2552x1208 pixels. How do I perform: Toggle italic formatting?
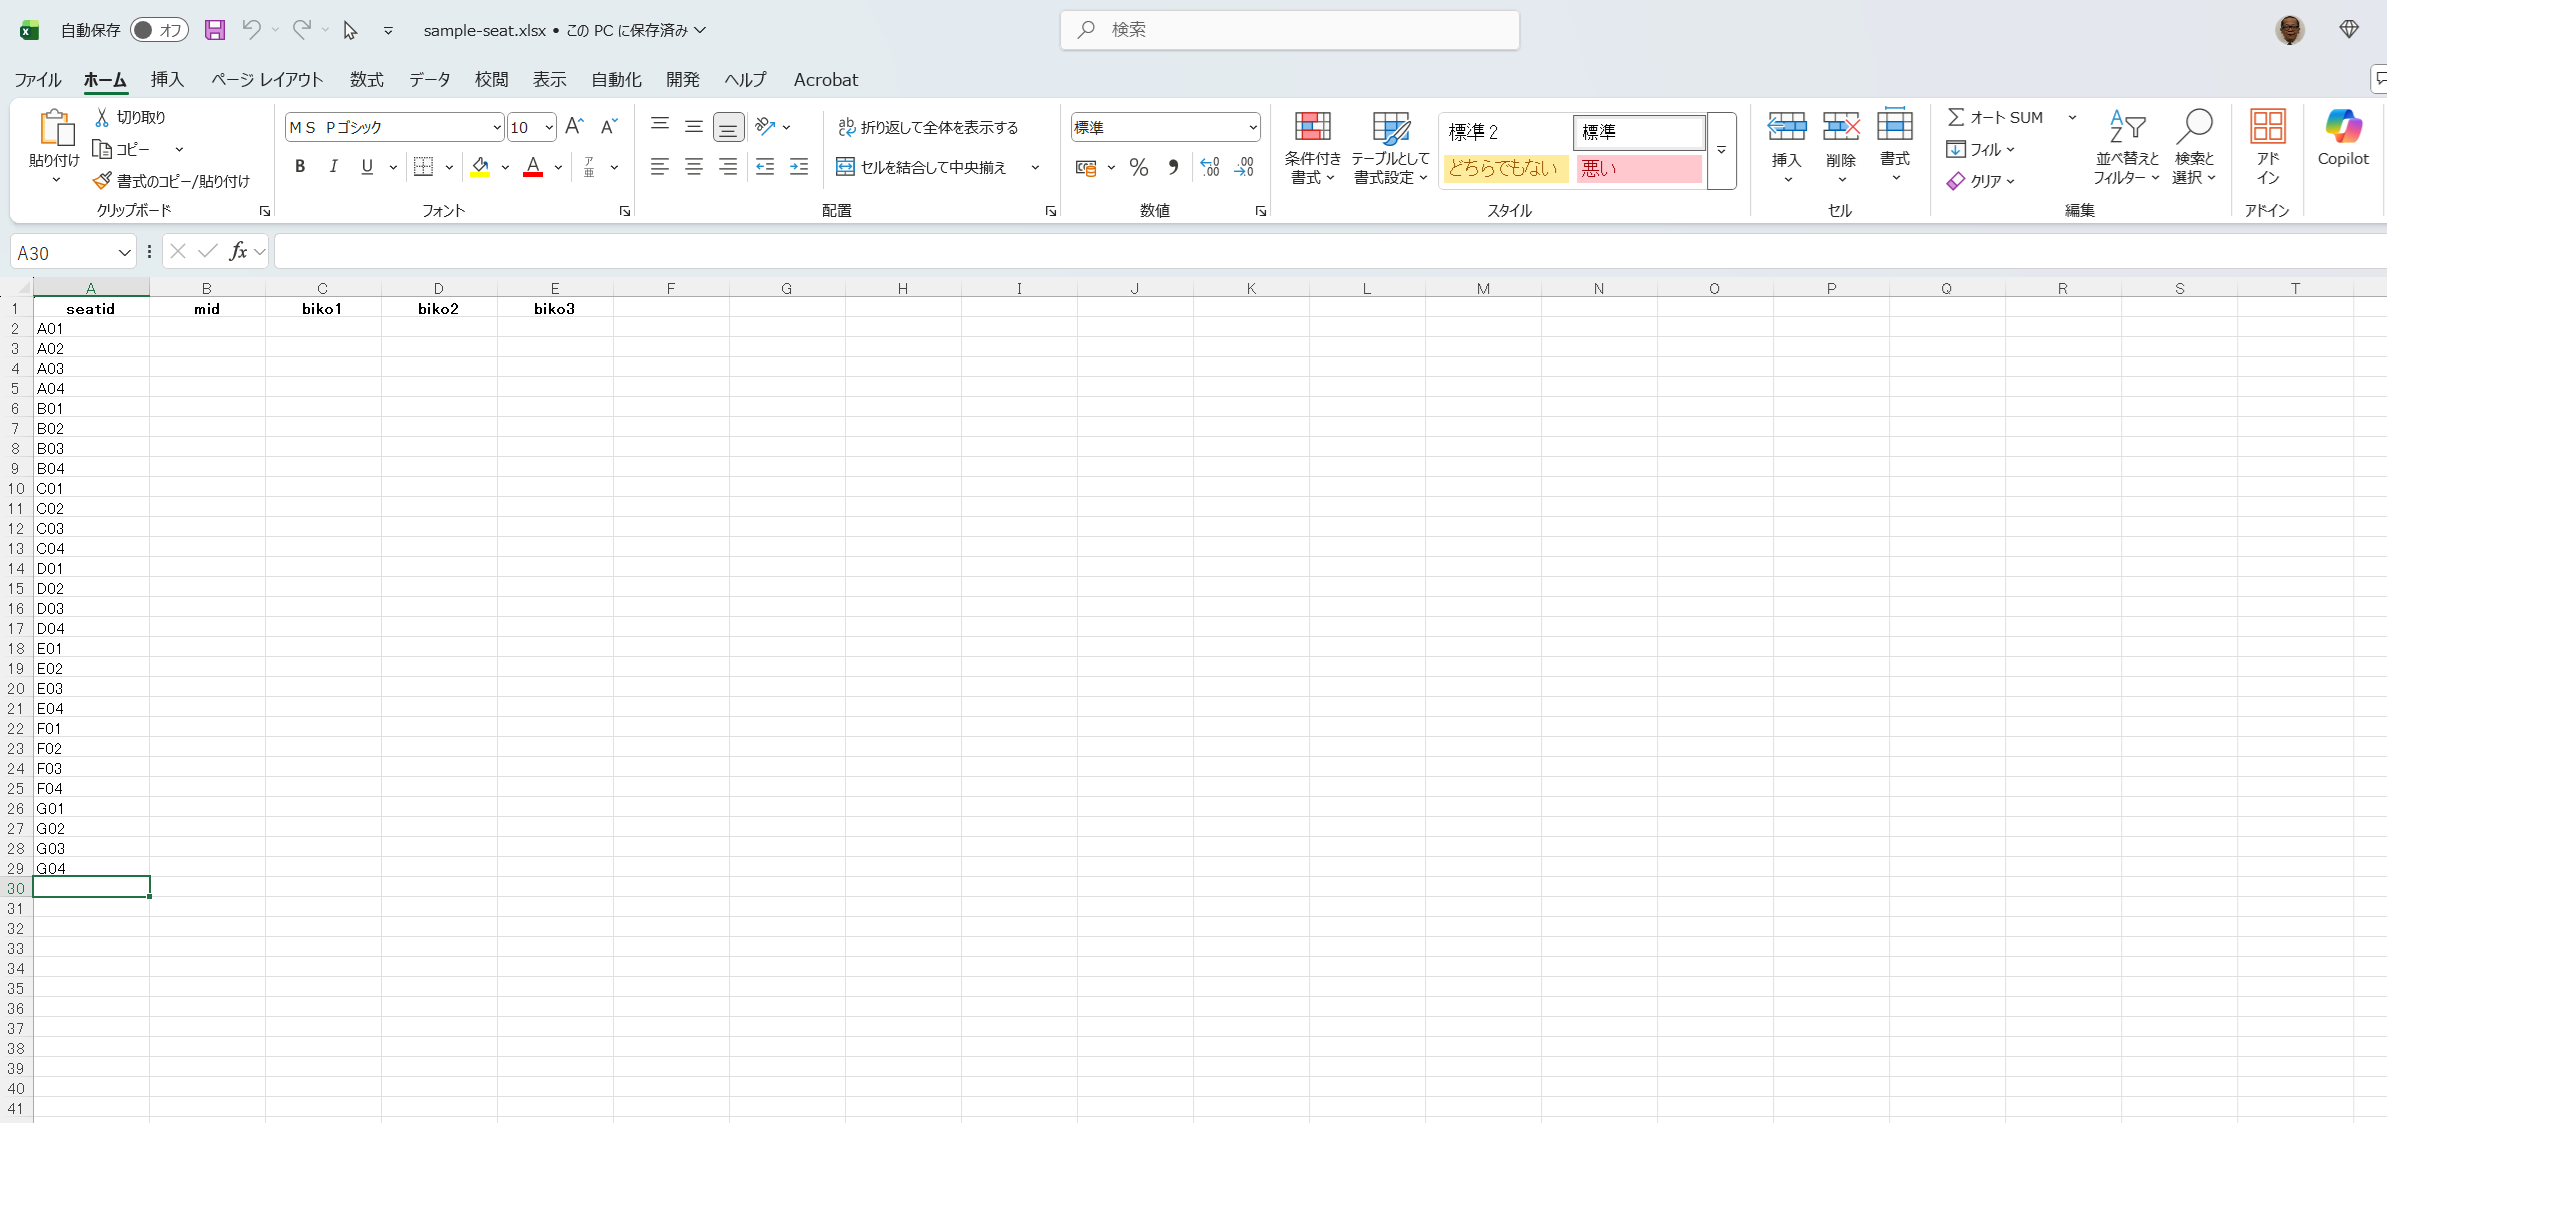pyautogui.click(x=333, y=167)
